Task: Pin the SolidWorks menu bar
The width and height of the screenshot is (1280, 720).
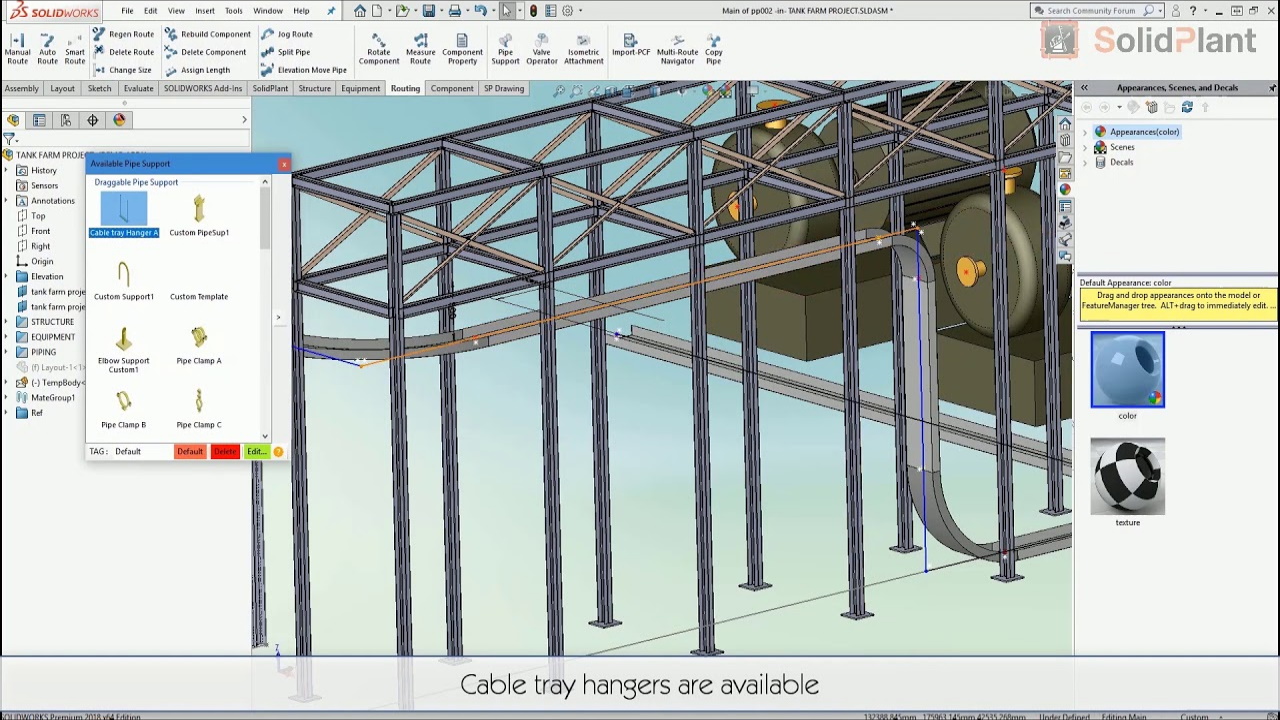Action: click(x=331, y=11)
